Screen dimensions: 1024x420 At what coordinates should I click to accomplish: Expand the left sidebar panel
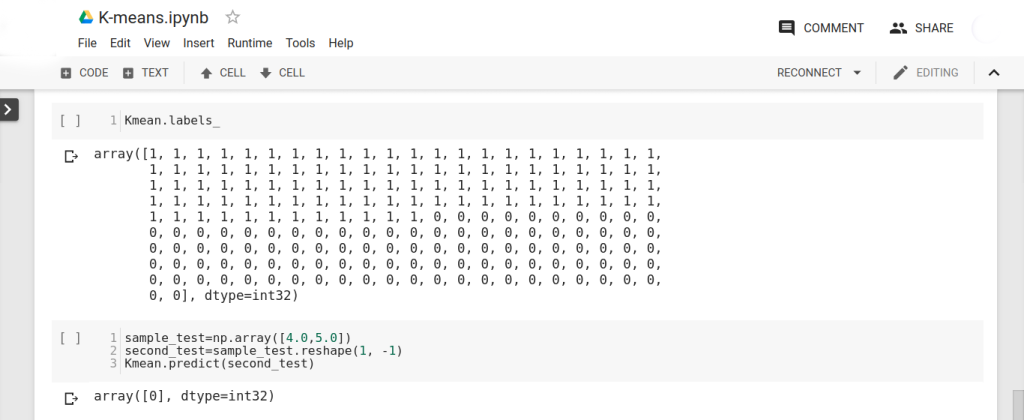click(x=9, y=109)
